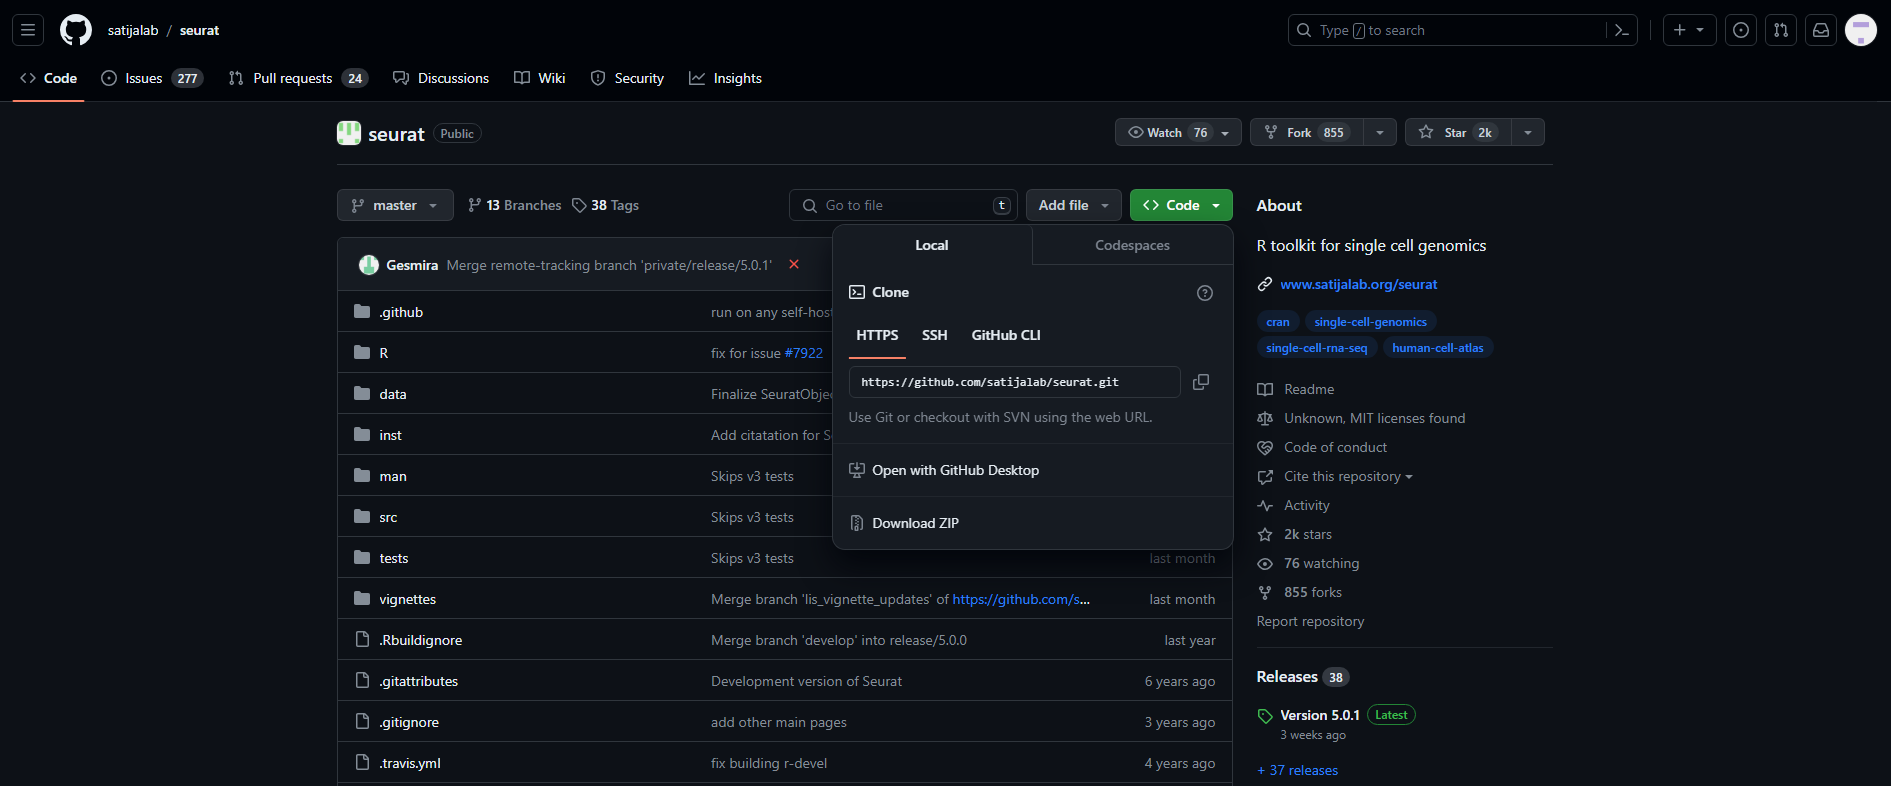This screenshot has width=1891, height=786.
Task: Click the clone help question mark icon
Action: tap(1204, 293)
